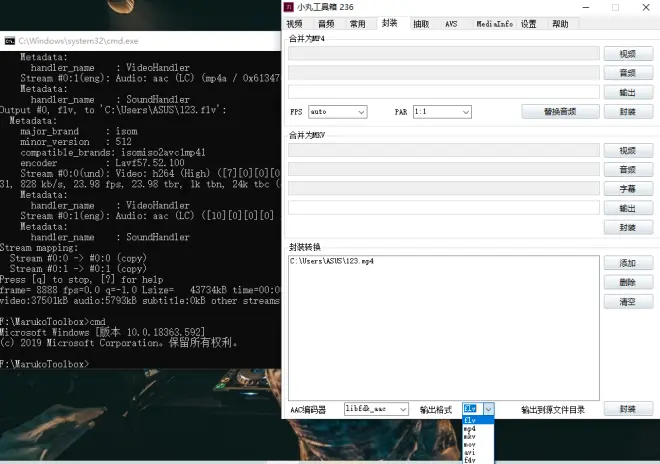
Task: Click 视频 button in 合并为MP4 section
Action: (628, 54)
